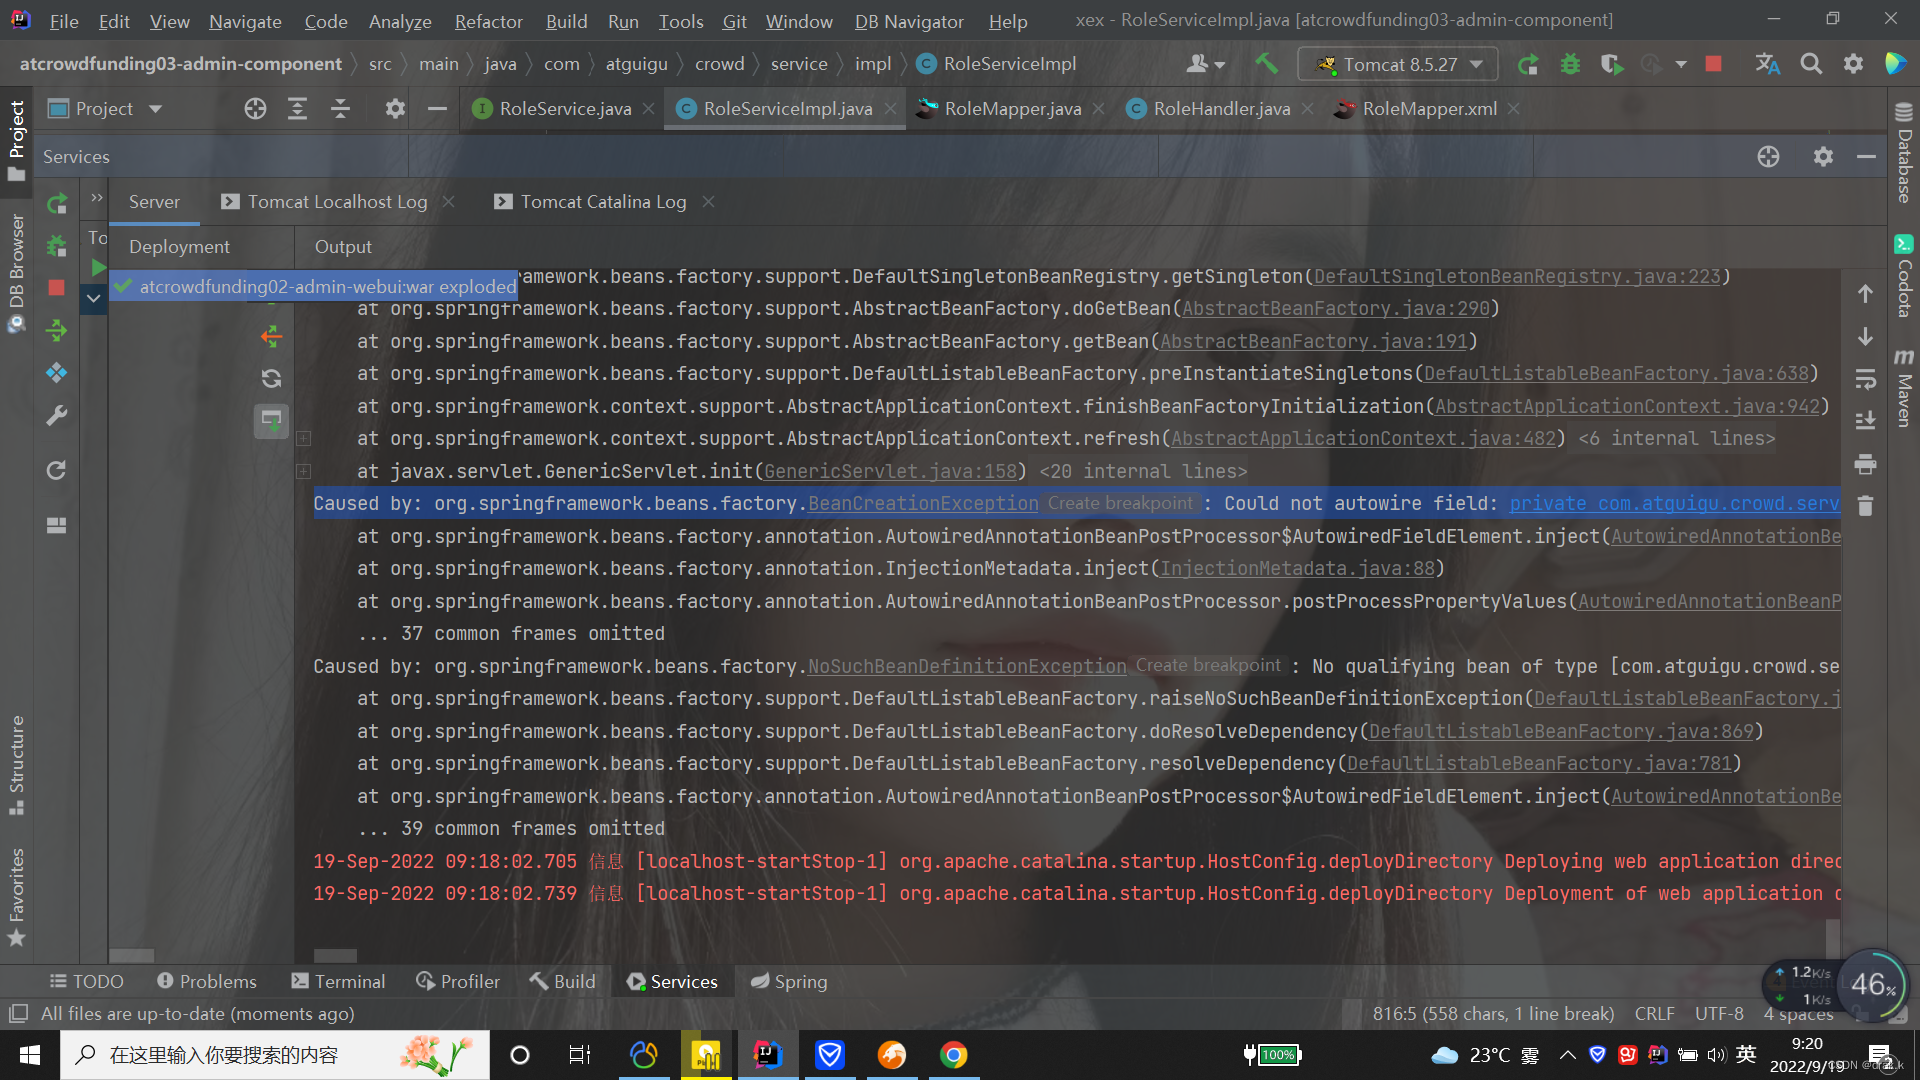Click the Terminal tool window button
This screenshot has width=1920, height=1080.
coord(338,981)
